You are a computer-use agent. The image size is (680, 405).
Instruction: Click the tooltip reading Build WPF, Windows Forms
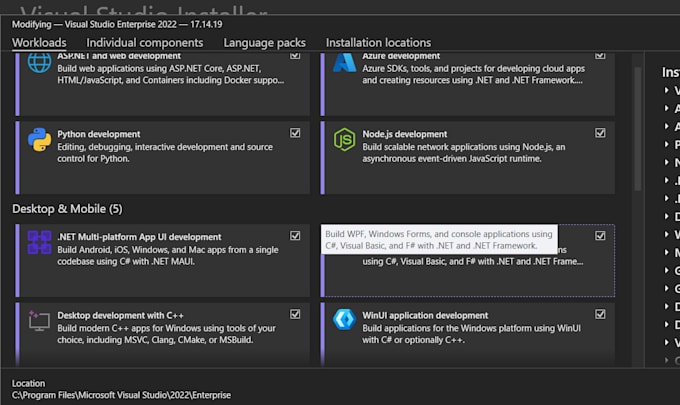439,239
